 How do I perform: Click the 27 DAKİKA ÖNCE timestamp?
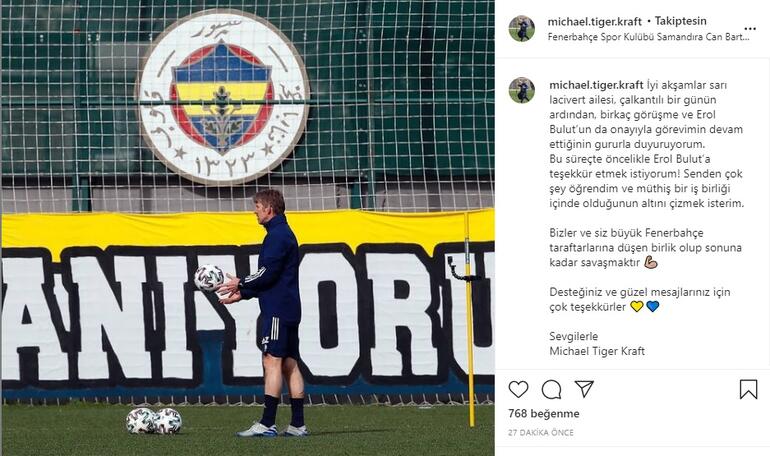coord(541,433)
